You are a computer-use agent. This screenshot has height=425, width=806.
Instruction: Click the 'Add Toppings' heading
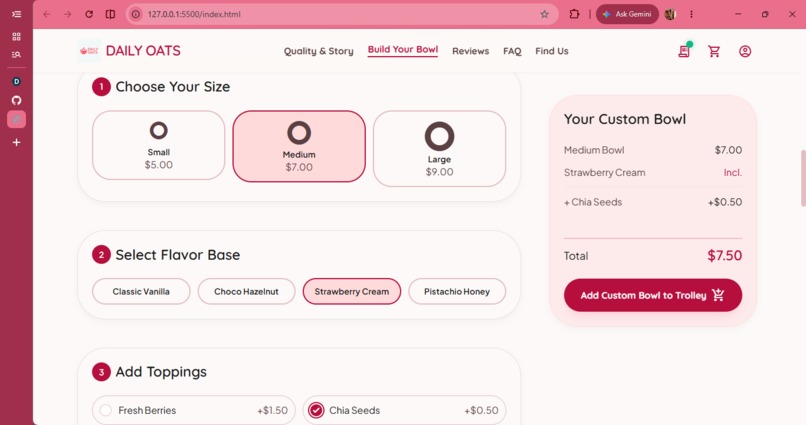click(161, 372)
